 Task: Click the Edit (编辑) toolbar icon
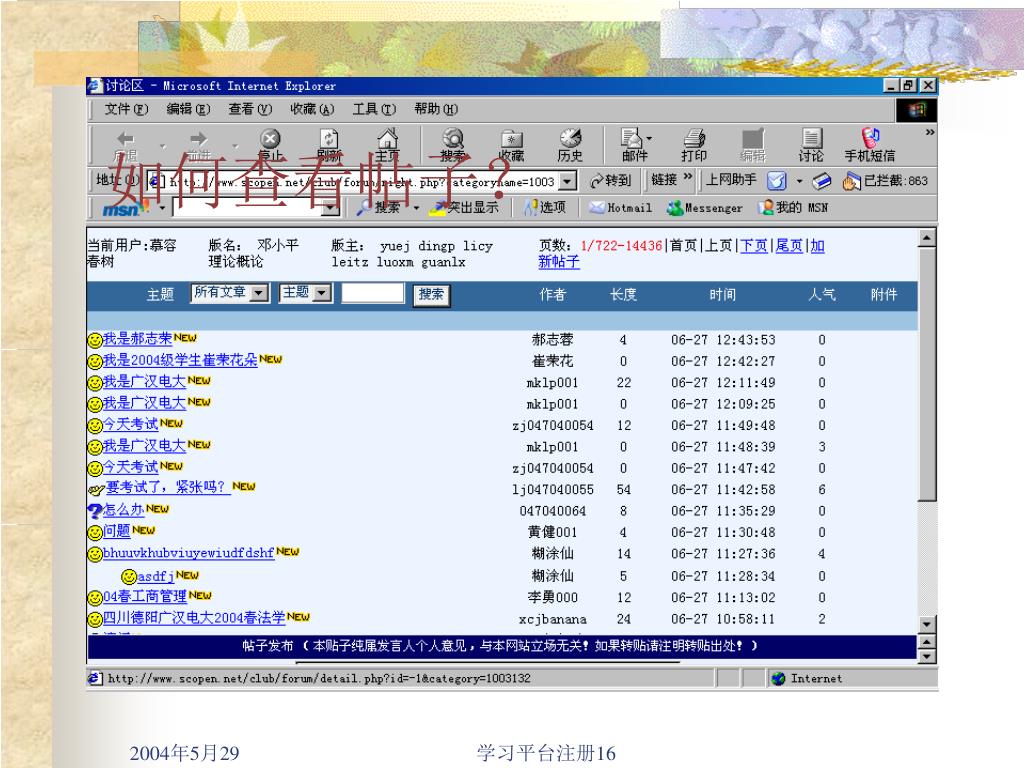(x=752, y=144)
